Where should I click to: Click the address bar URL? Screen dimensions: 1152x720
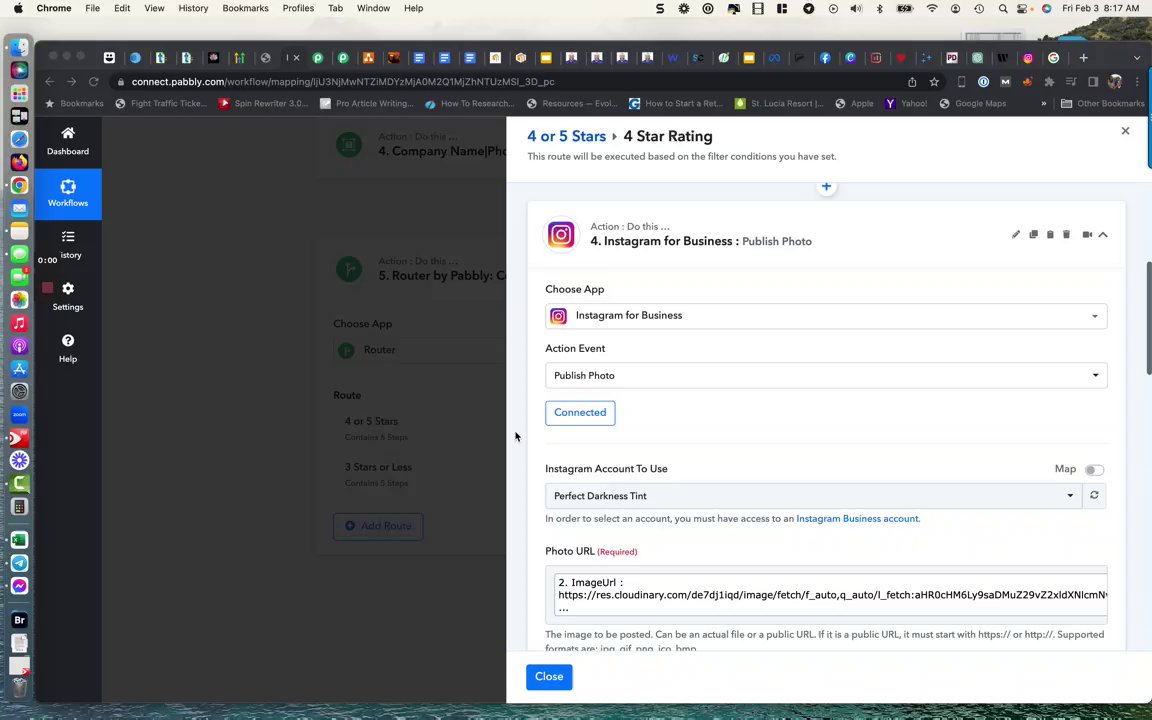(x=342, y=82)
